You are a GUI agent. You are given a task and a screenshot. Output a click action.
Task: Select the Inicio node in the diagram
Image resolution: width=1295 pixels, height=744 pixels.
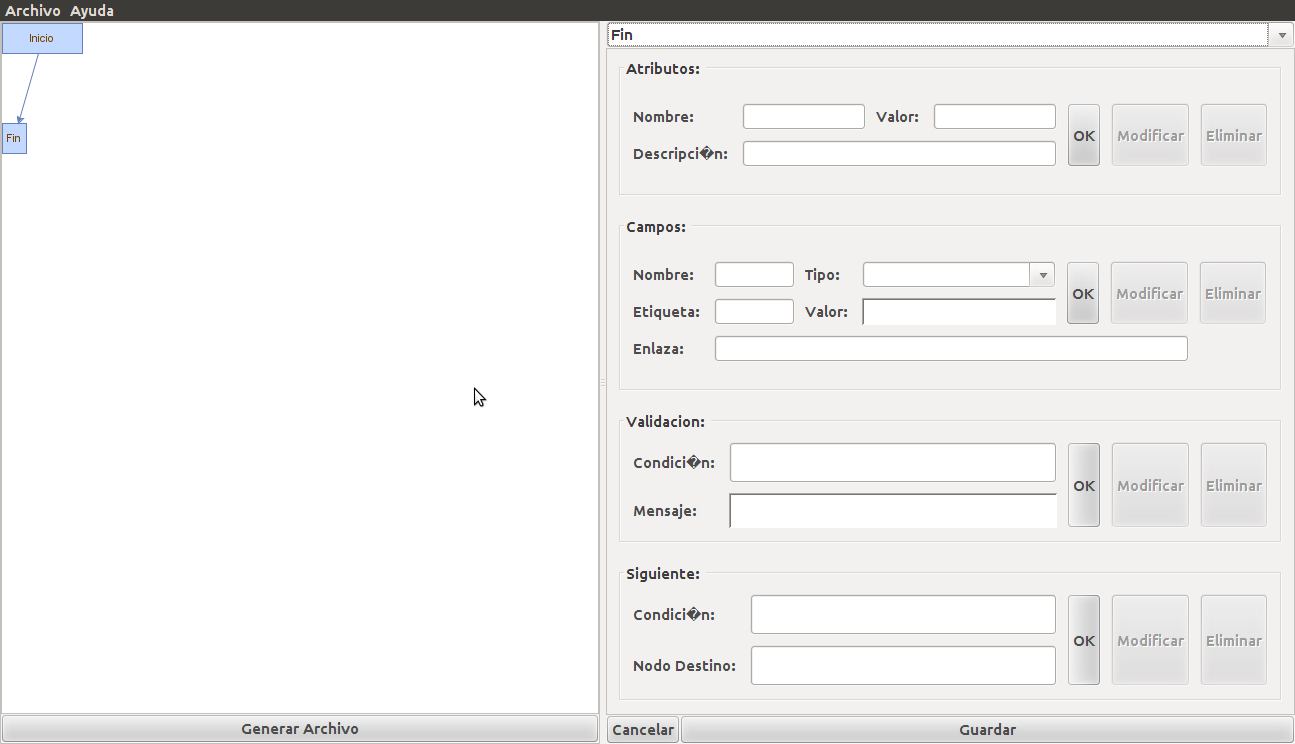pos(42,38)
